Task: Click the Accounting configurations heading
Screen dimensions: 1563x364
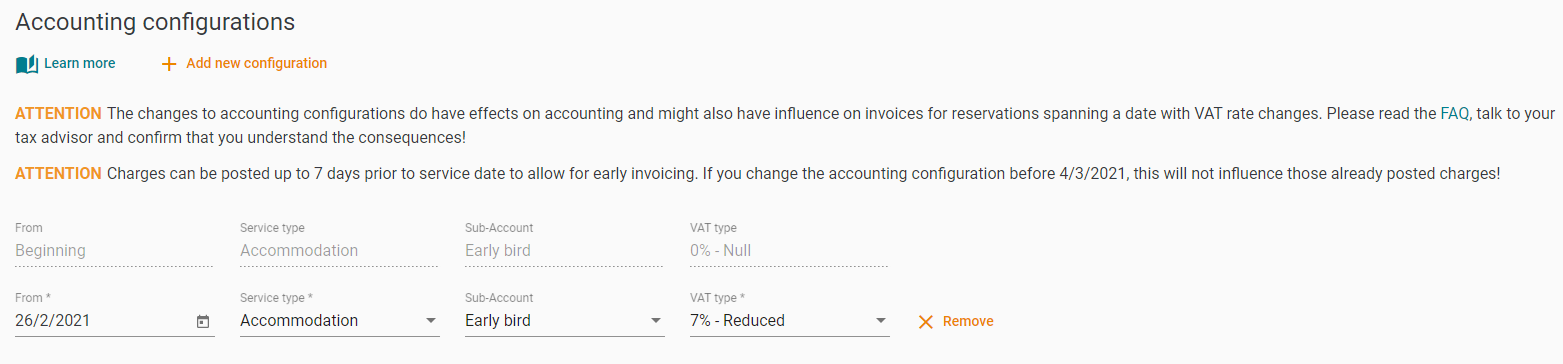Action: (155, 21)
